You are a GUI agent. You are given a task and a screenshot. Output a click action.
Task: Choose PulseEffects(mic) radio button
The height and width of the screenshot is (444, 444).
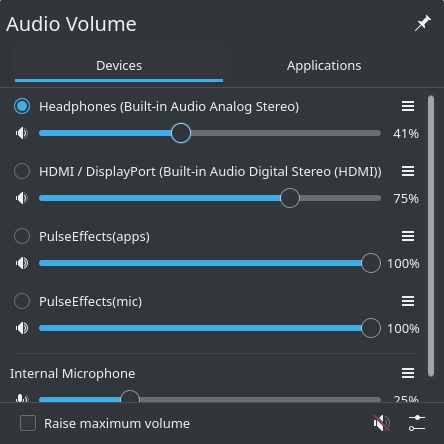[x=22, y=301]
